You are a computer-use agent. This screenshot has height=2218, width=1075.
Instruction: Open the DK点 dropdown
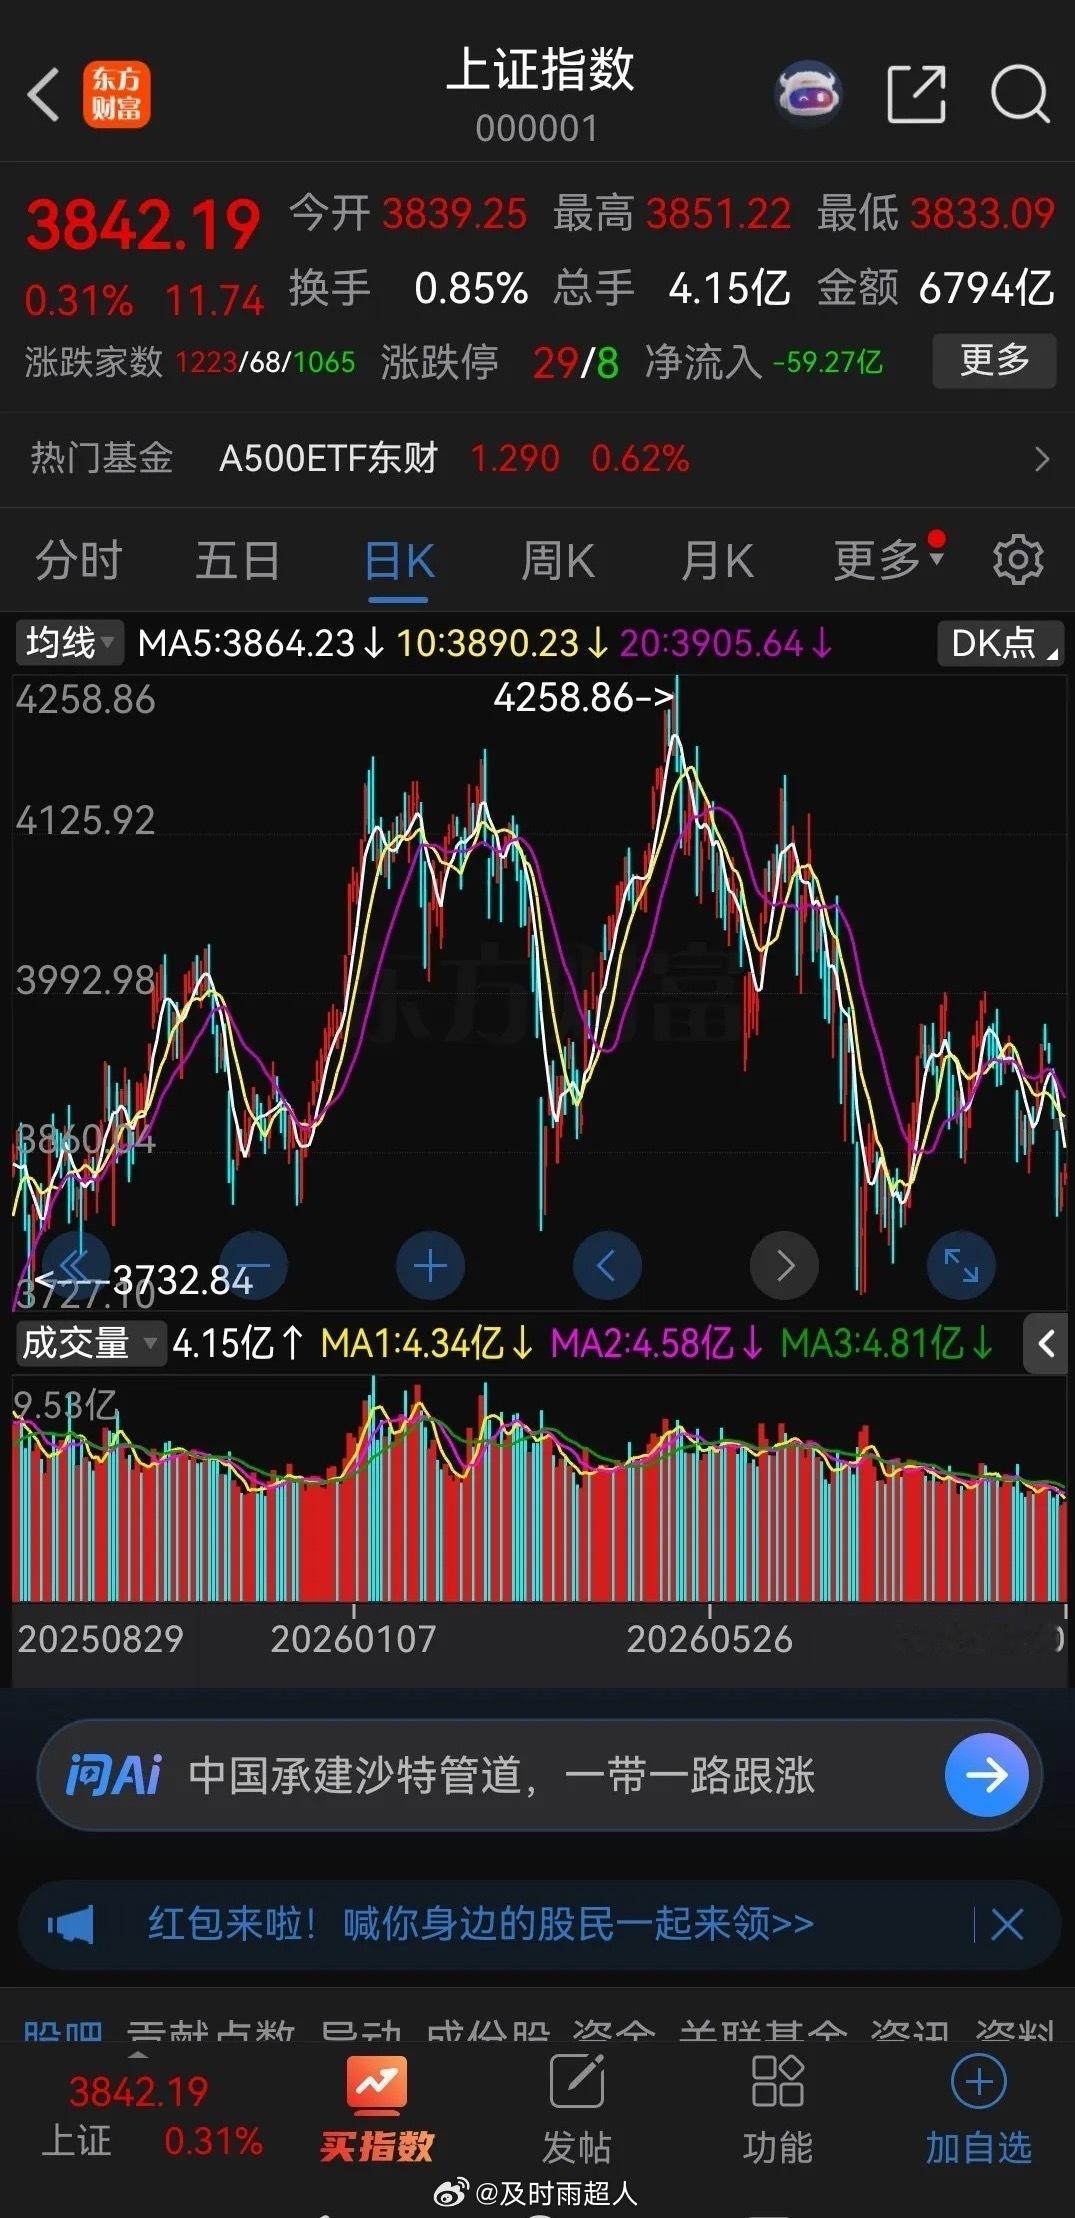coord(1001,643)
